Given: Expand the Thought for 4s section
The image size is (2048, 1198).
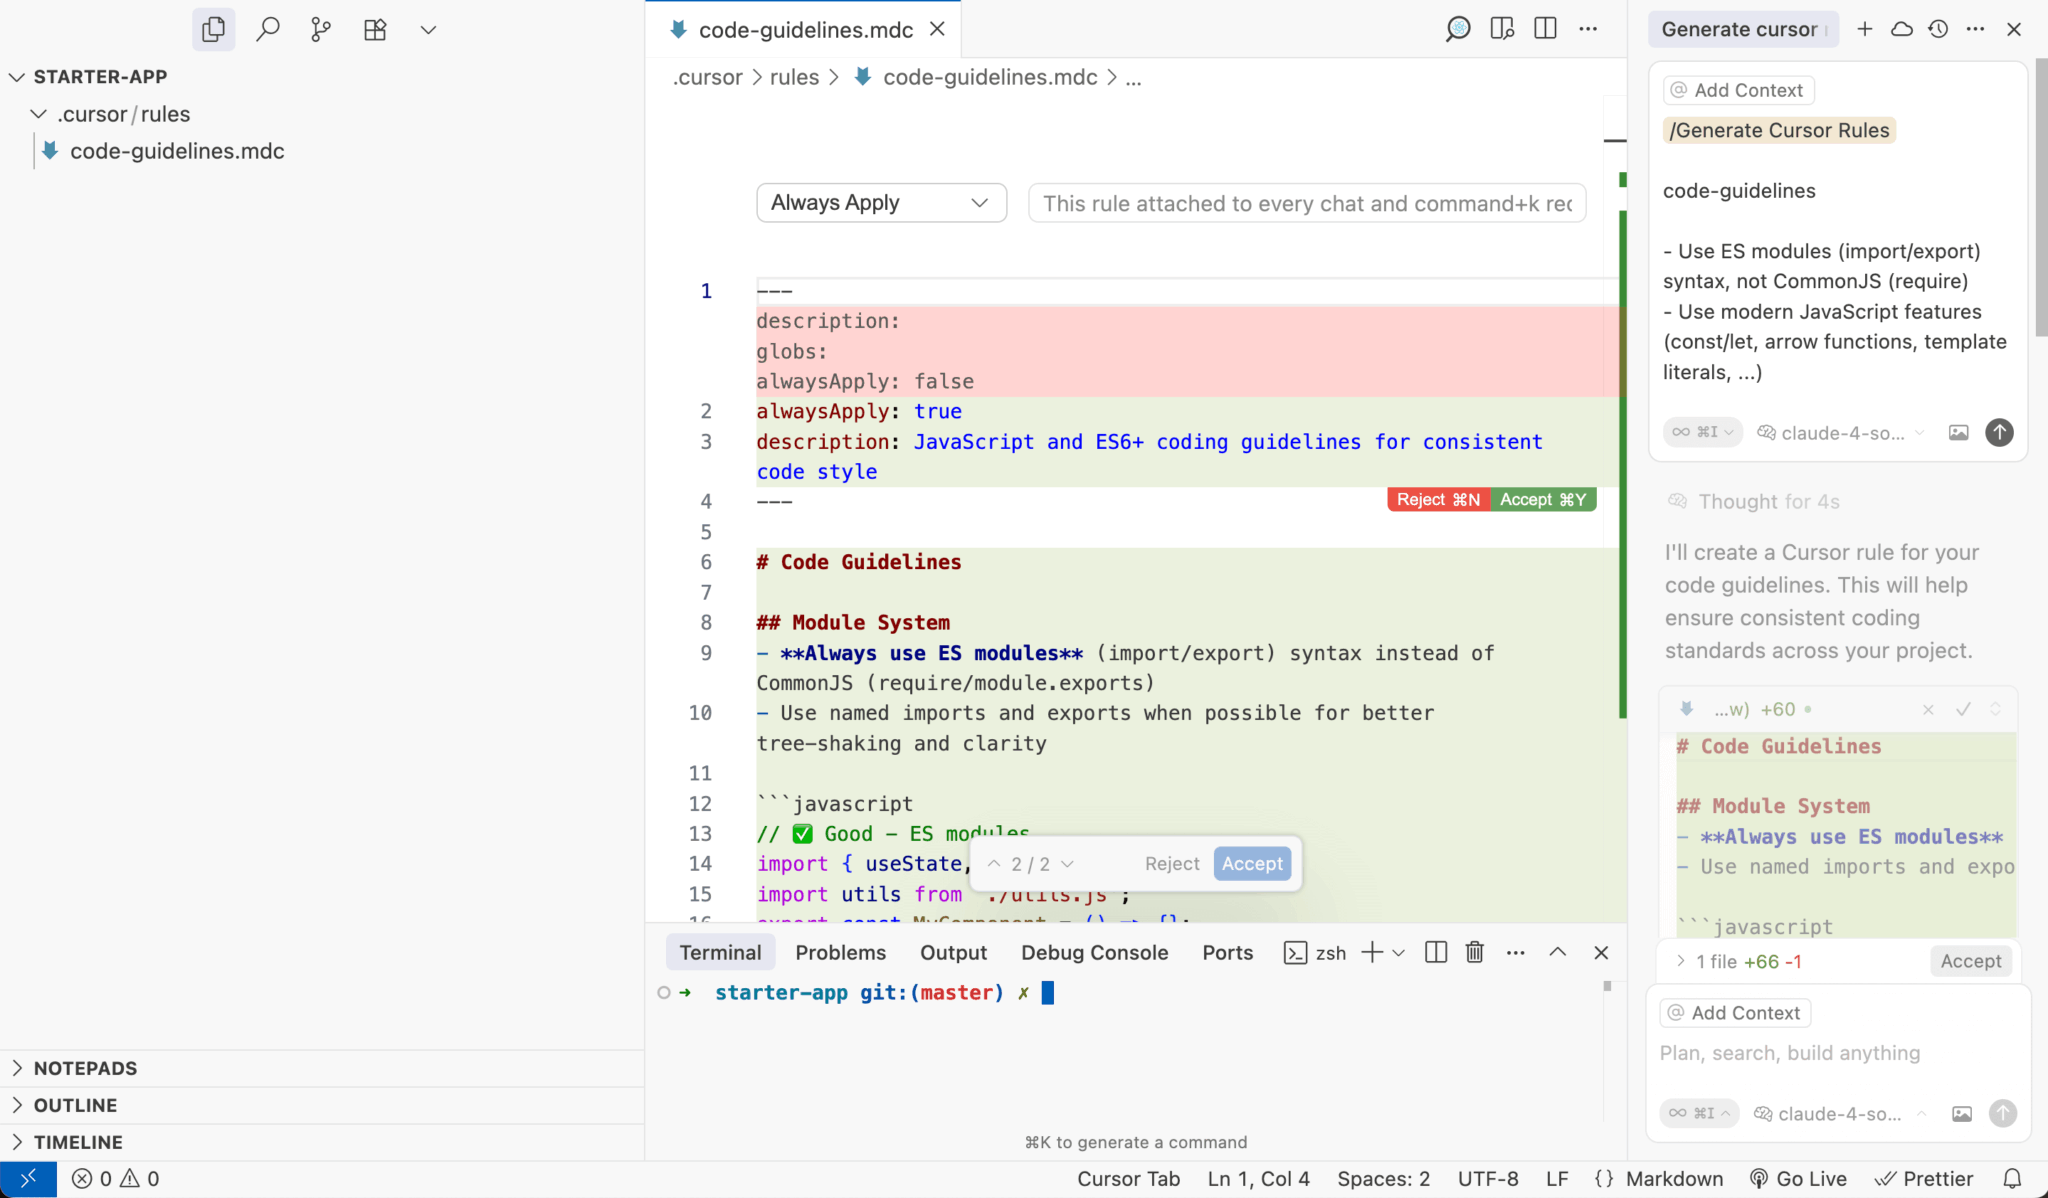Looking at the screenshot, I should click(x=1768, y=501).
